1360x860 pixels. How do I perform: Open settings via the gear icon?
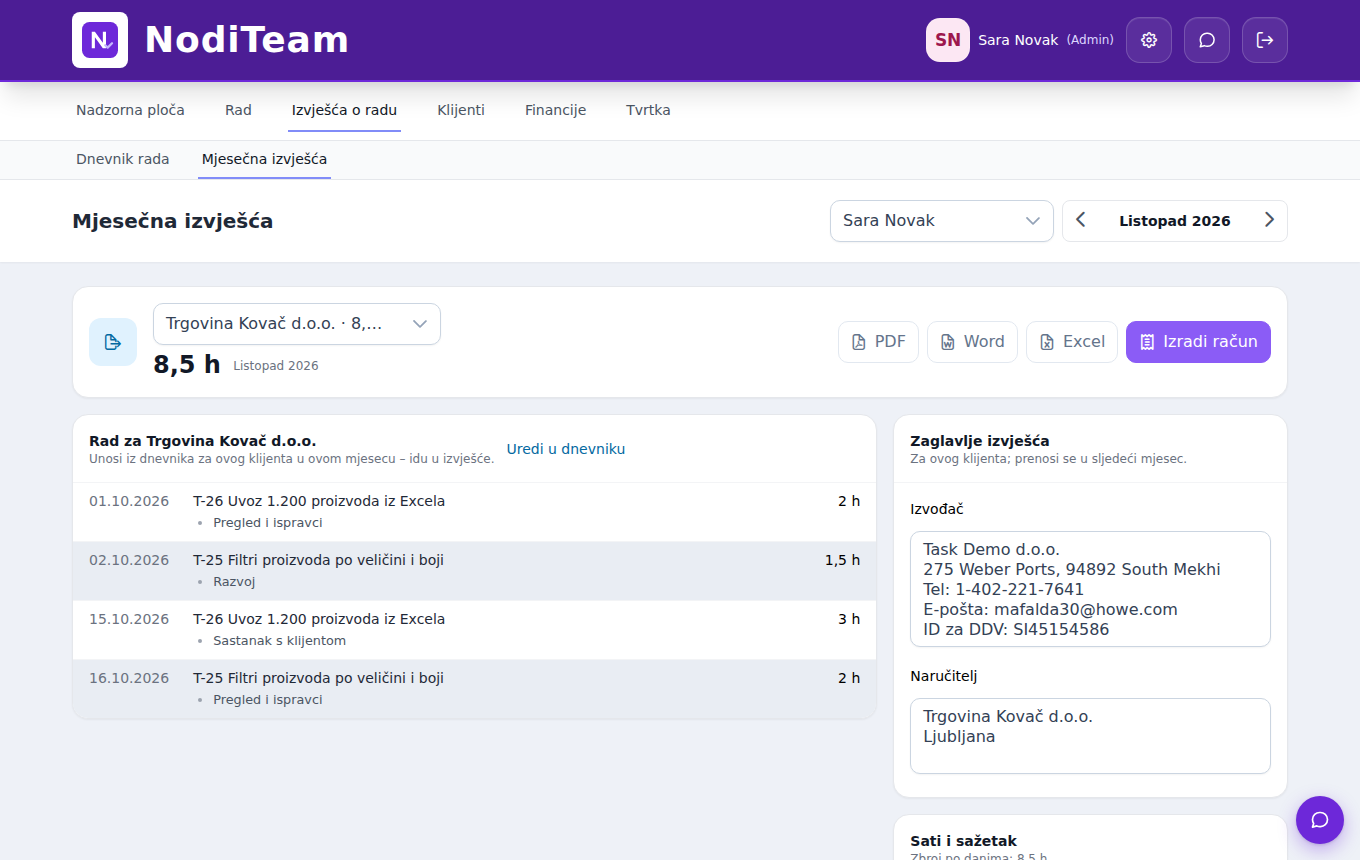tap(1149, 40)
